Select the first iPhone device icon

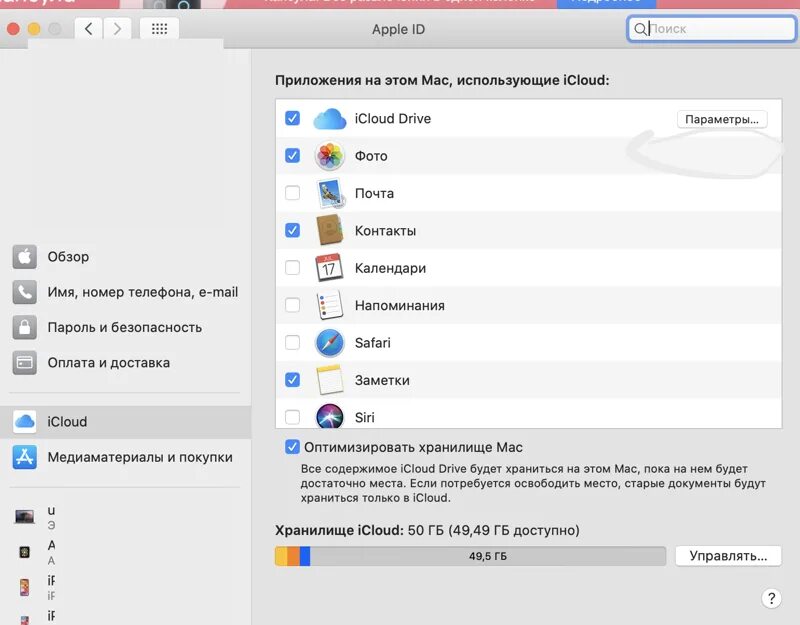tap(24, 587)
